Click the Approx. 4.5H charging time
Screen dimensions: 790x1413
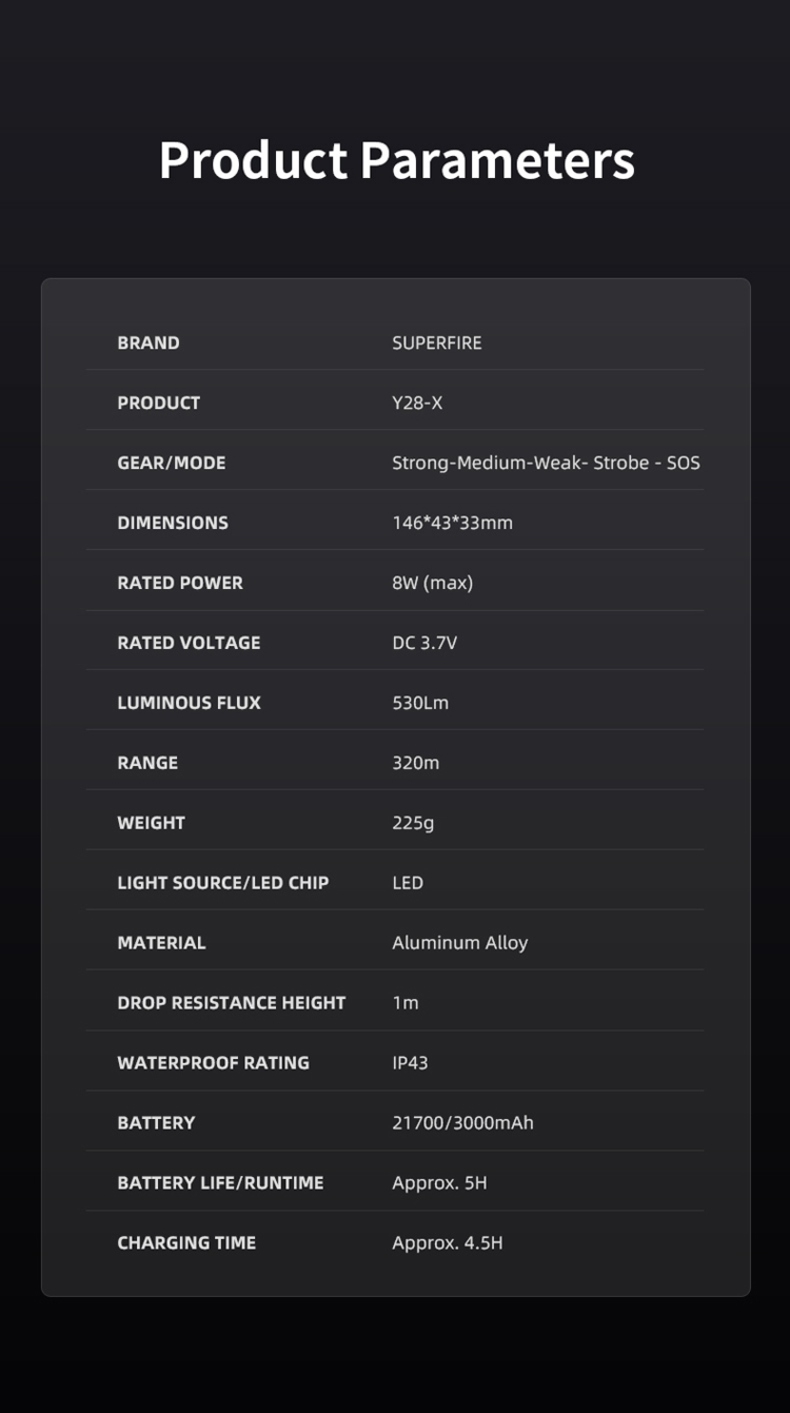click(447, 1243)
